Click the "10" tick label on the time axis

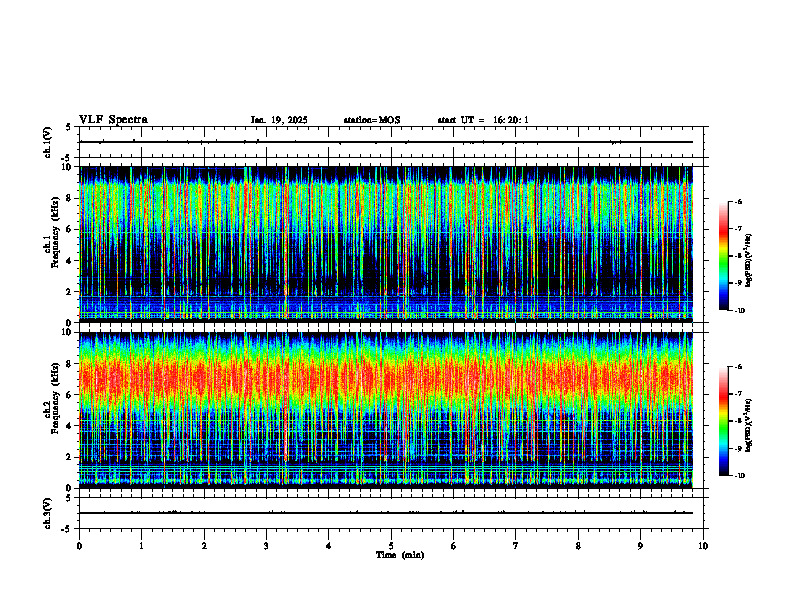click(703, 546)
